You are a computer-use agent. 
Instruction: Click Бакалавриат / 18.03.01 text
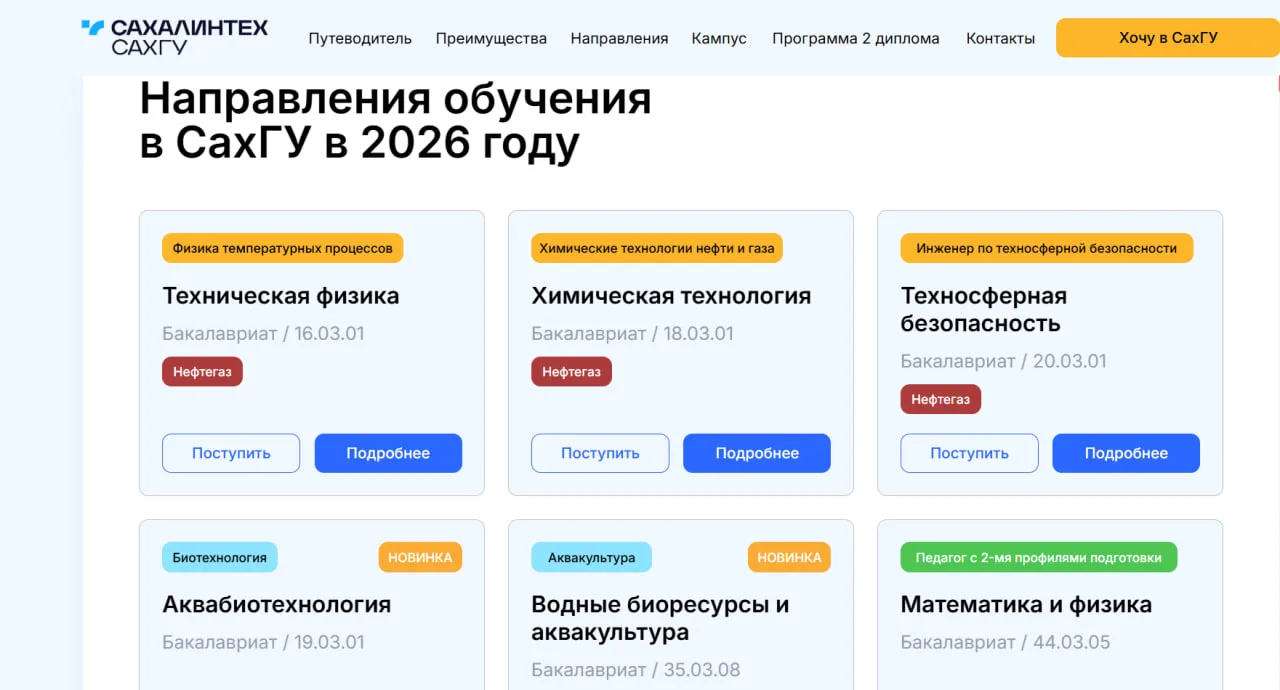coord(632,334)
